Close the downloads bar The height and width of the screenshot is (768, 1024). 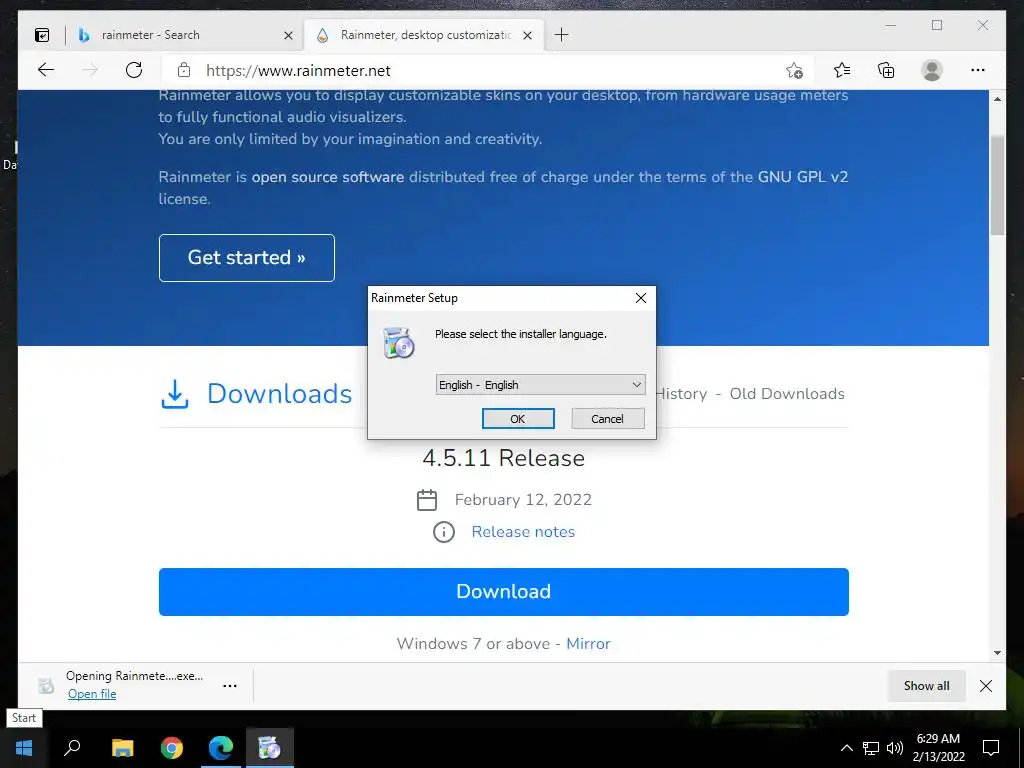pos(986,686)
